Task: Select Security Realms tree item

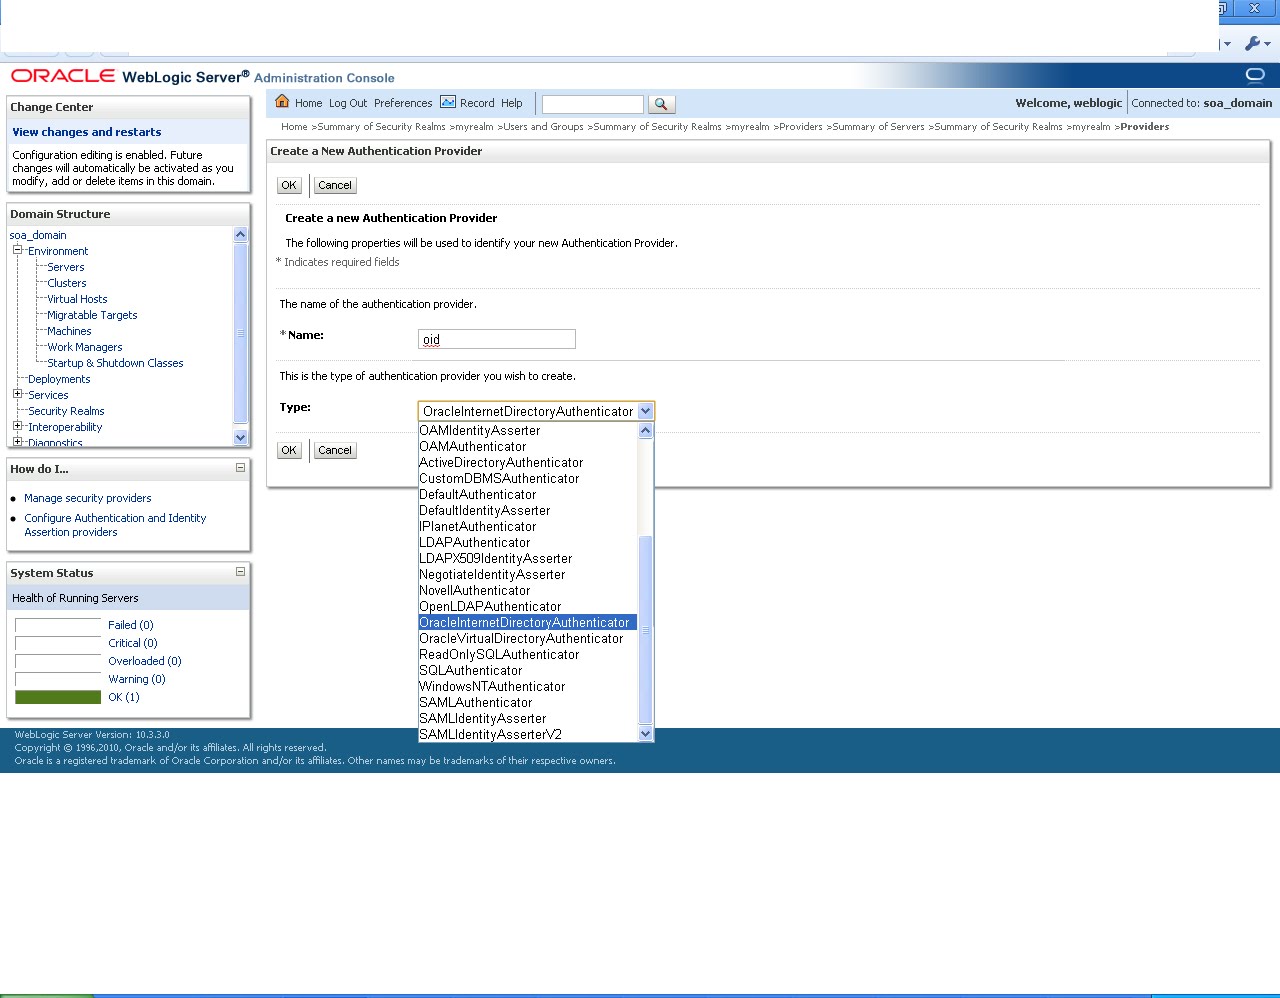Action: click(x=66, y=411)
